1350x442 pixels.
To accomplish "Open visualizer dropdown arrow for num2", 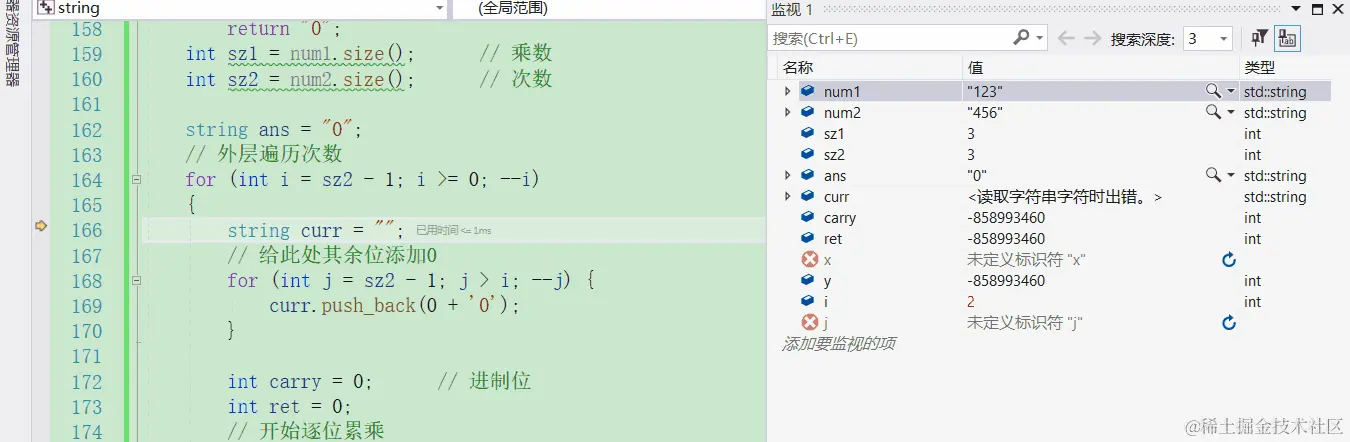I will 1231,112.
